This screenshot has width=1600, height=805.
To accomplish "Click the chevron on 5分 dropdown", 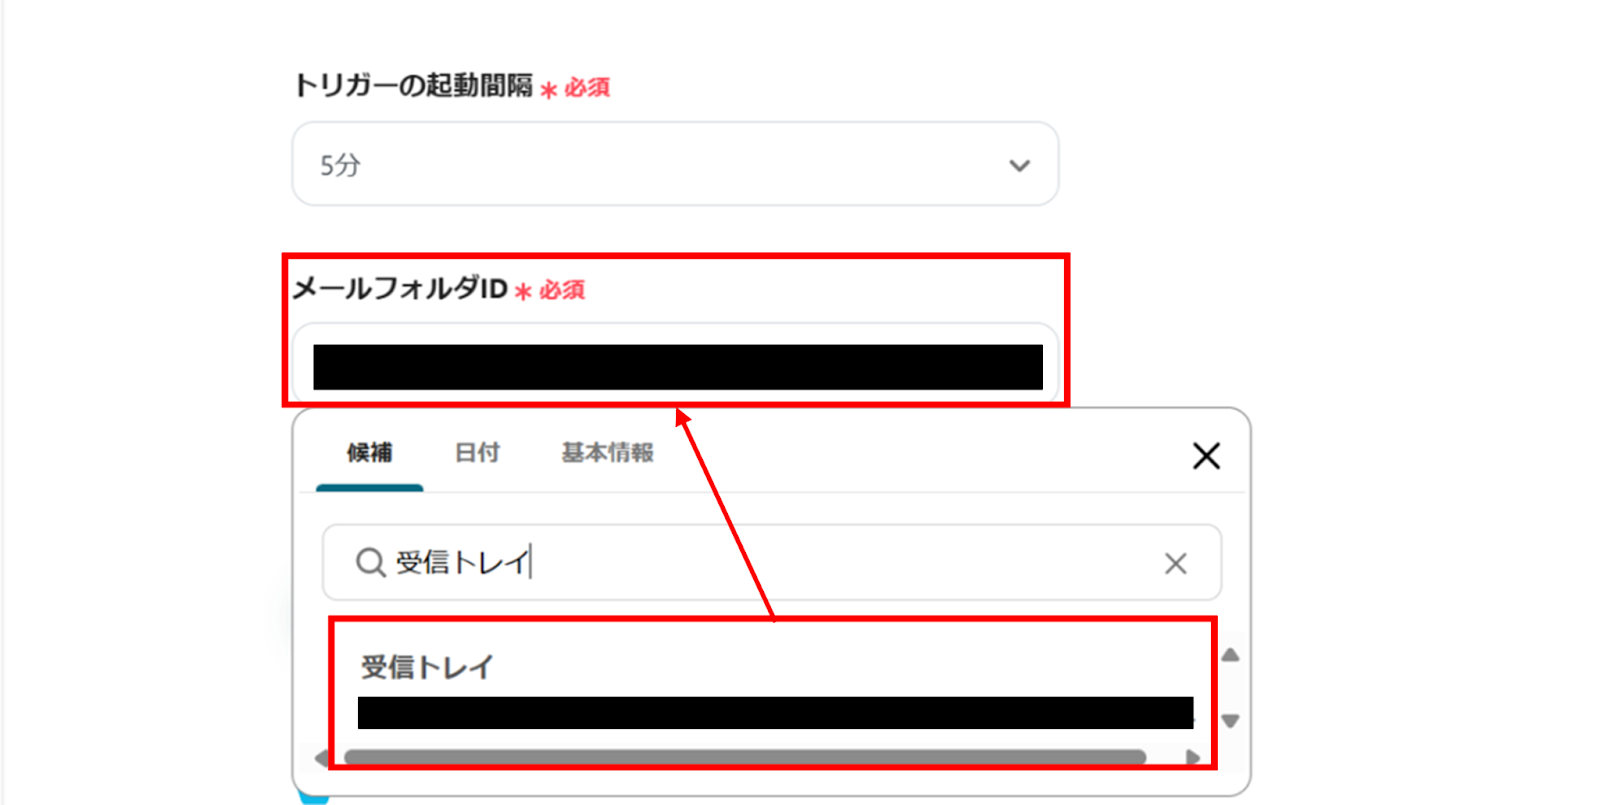I will [x=1019, y=165].
